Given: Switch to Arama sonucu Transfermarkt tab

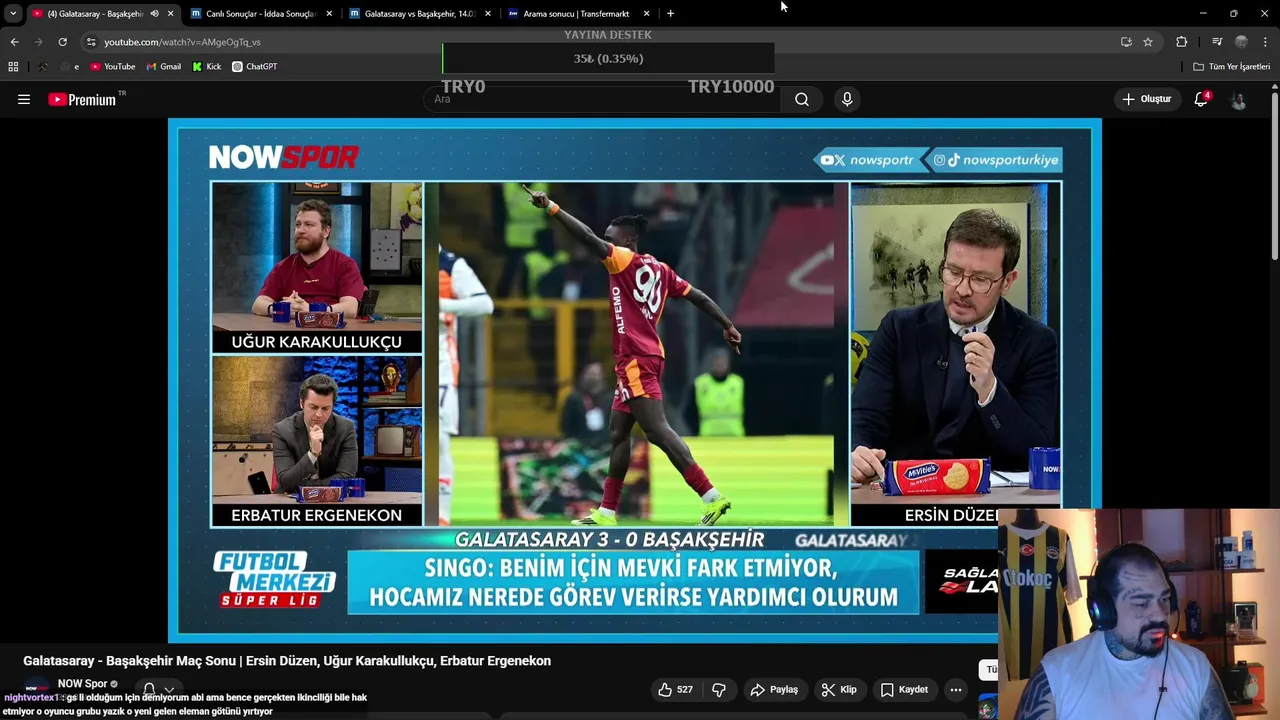Looking at the screenshot, I should 578,14.
